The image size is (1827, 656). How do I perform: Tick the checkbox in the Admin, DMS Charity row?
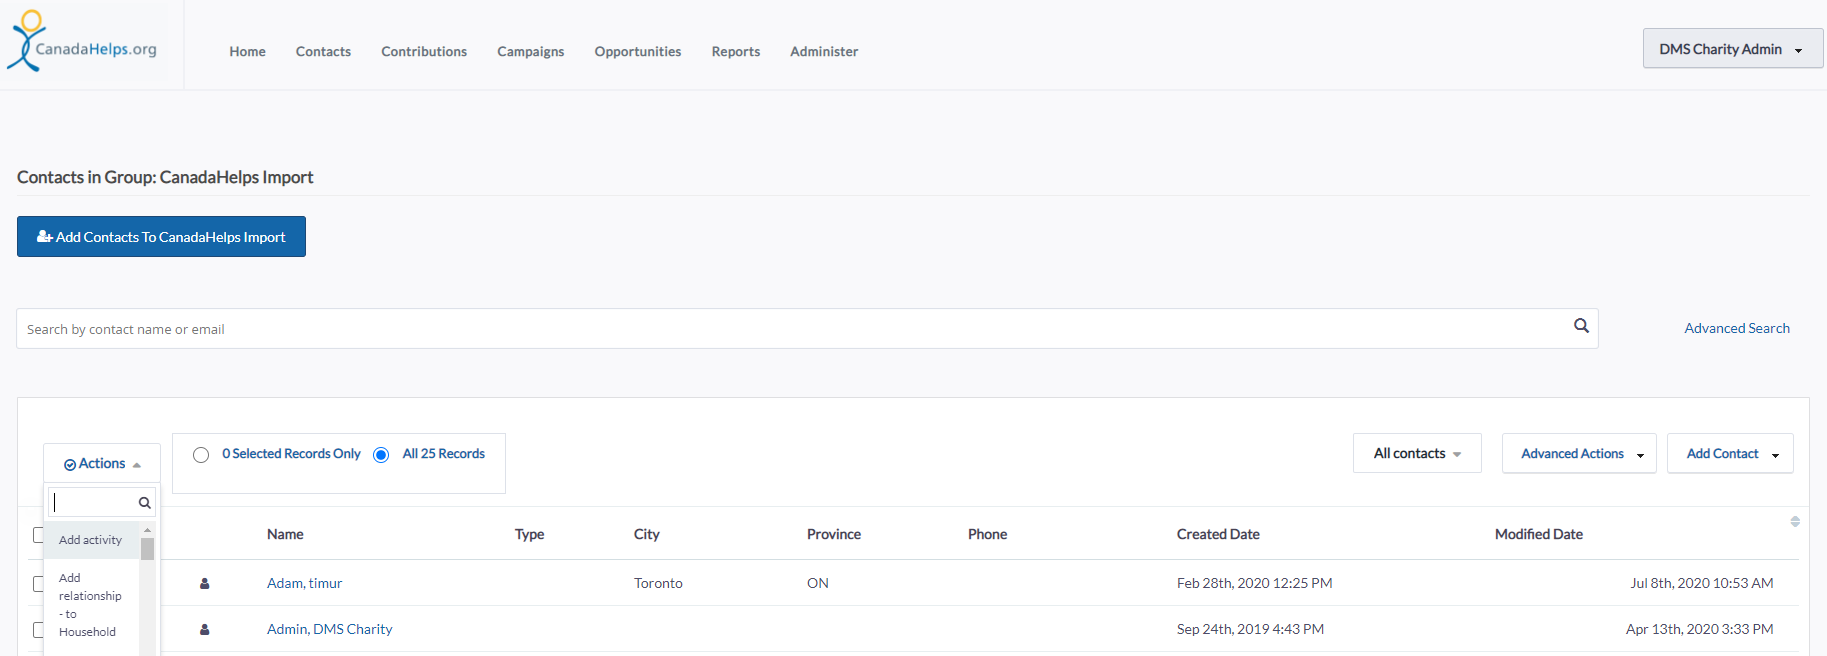click(x=38, y=630)
